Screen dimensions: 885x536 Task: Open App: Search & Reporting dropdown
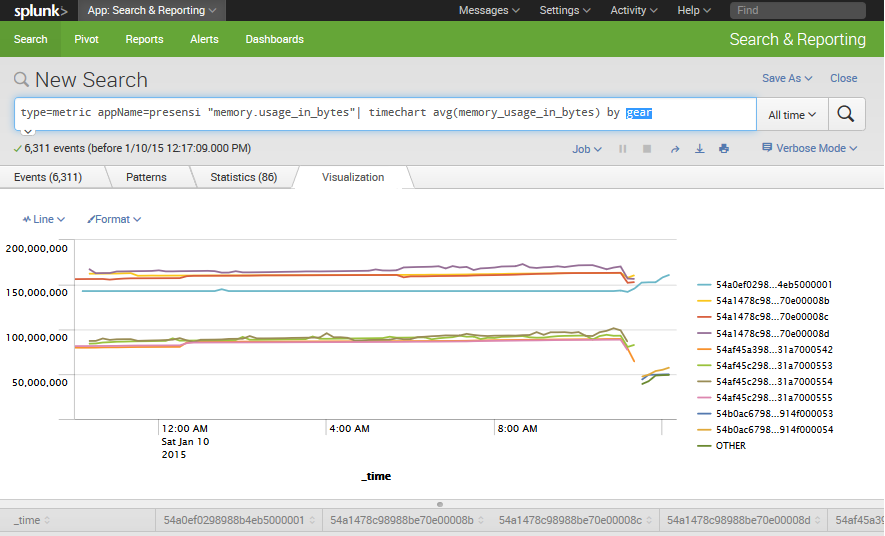point(152,10)
